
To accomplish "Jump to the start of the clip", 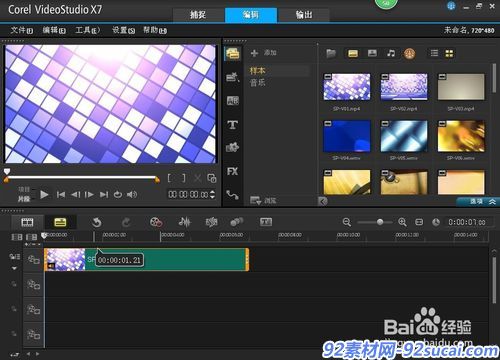I will (x=61, y=194).
